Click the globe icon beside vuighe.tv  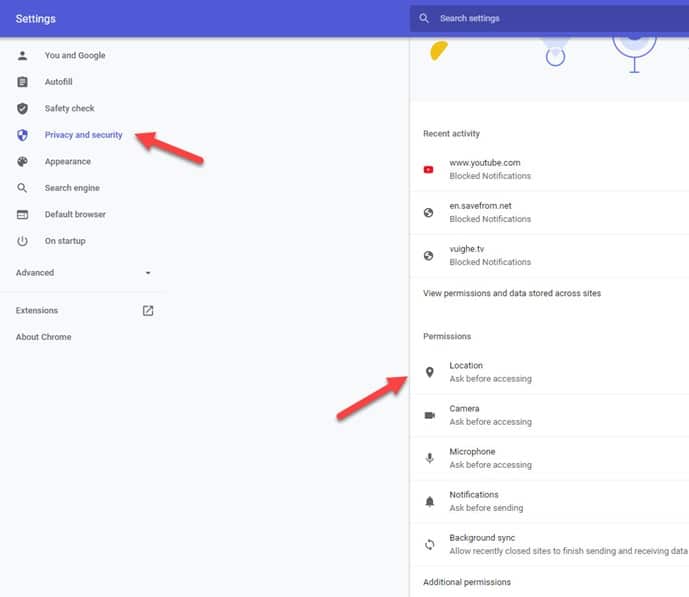428,256
